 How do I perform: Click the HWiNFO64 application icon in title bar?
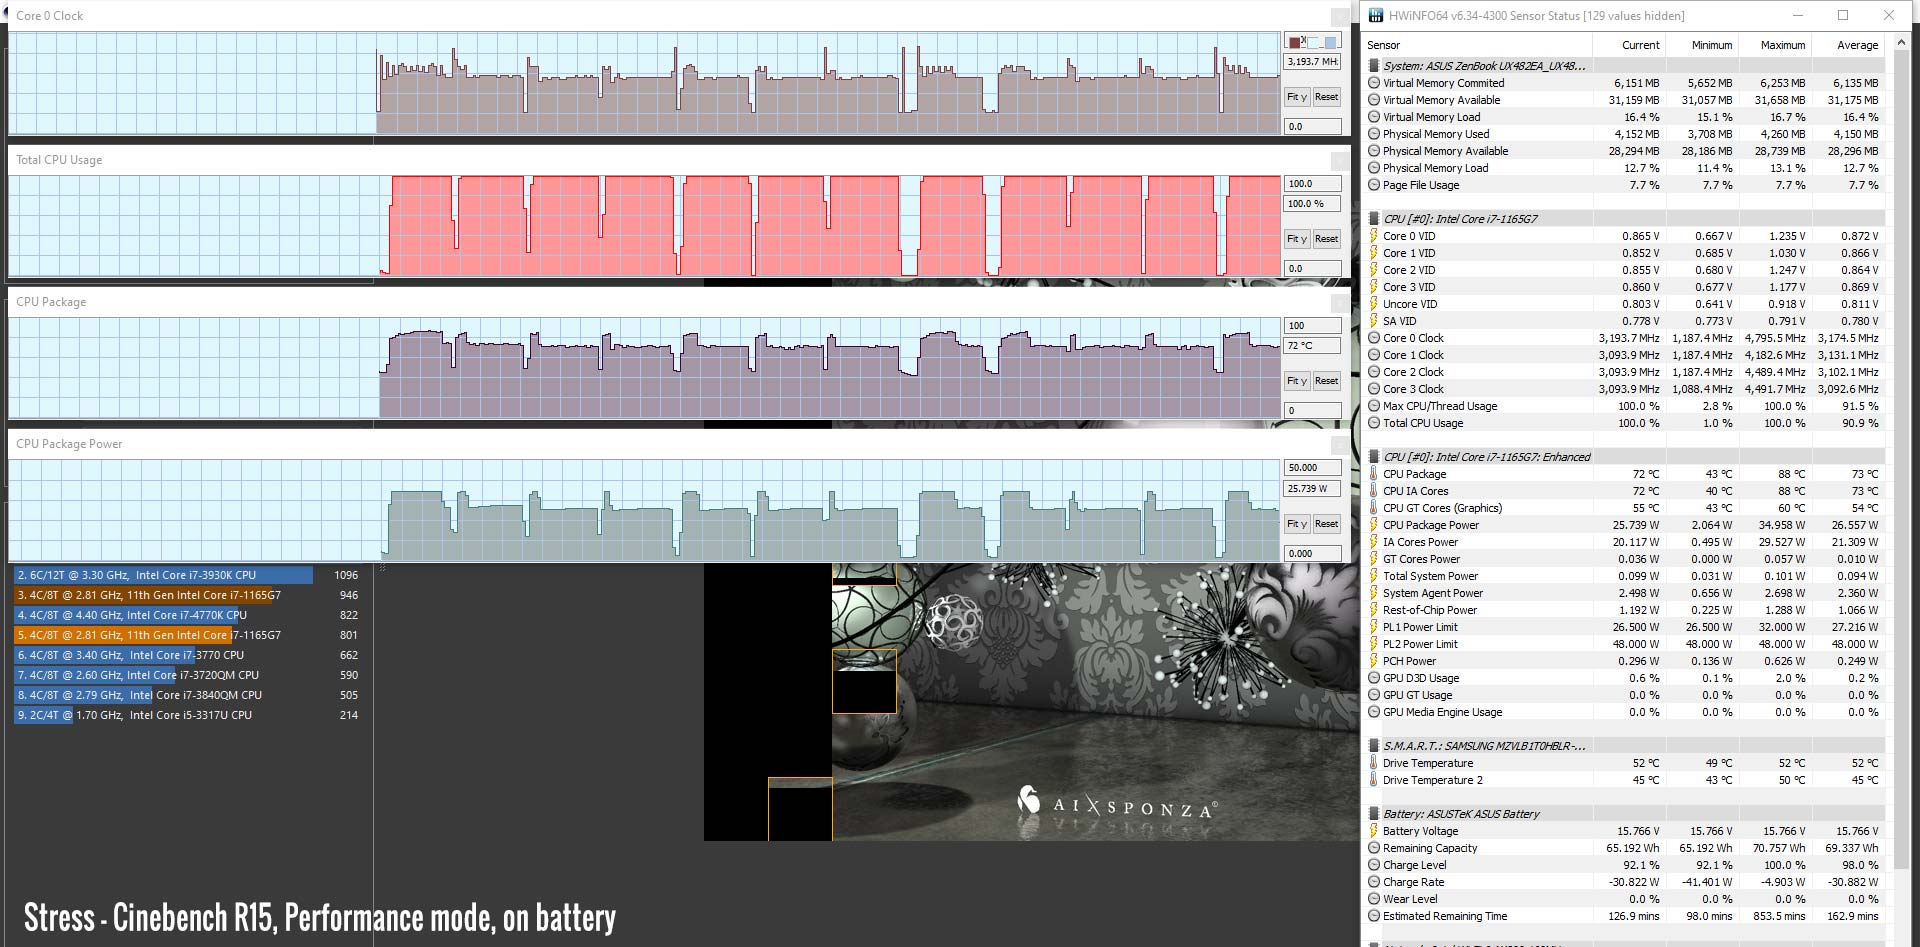[1376, 15]
